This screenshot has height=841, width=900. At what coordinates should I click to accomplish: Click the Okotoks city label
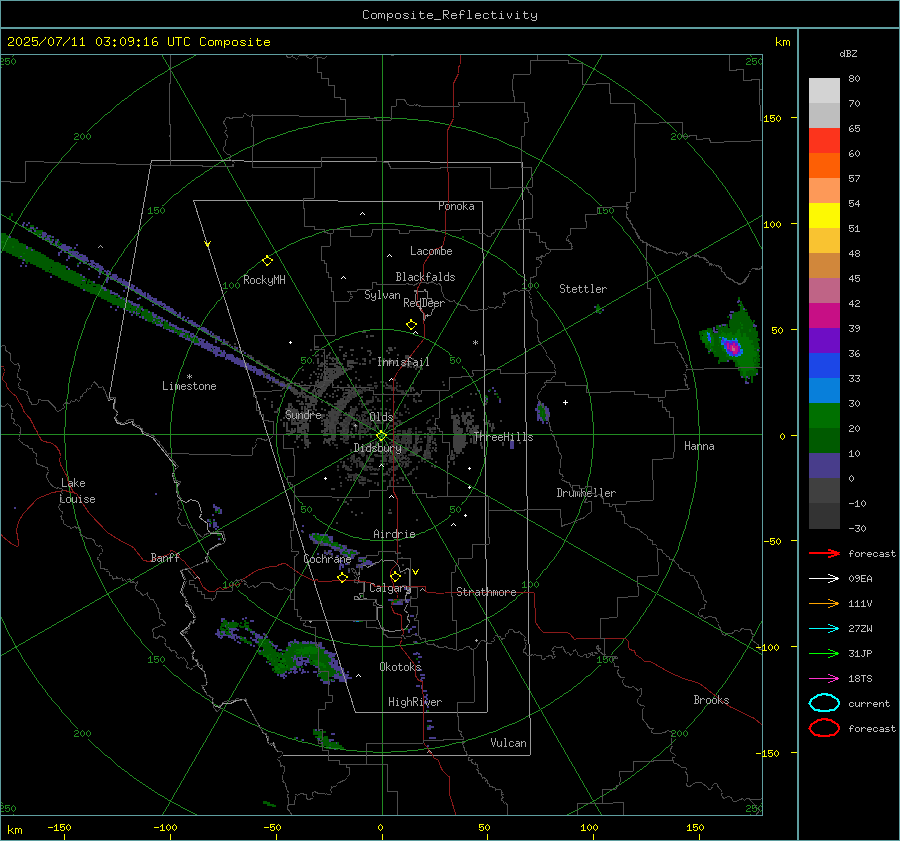coord(400,667)
